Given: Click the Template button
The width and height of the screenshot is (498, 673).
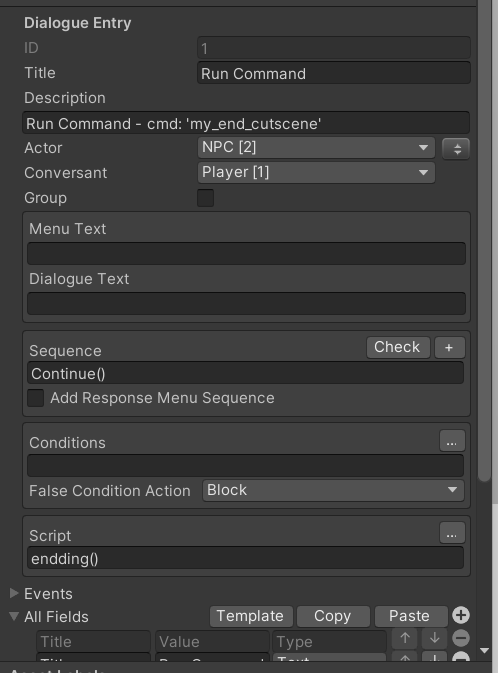Looking at the screenshot, I should click(251, 616).
